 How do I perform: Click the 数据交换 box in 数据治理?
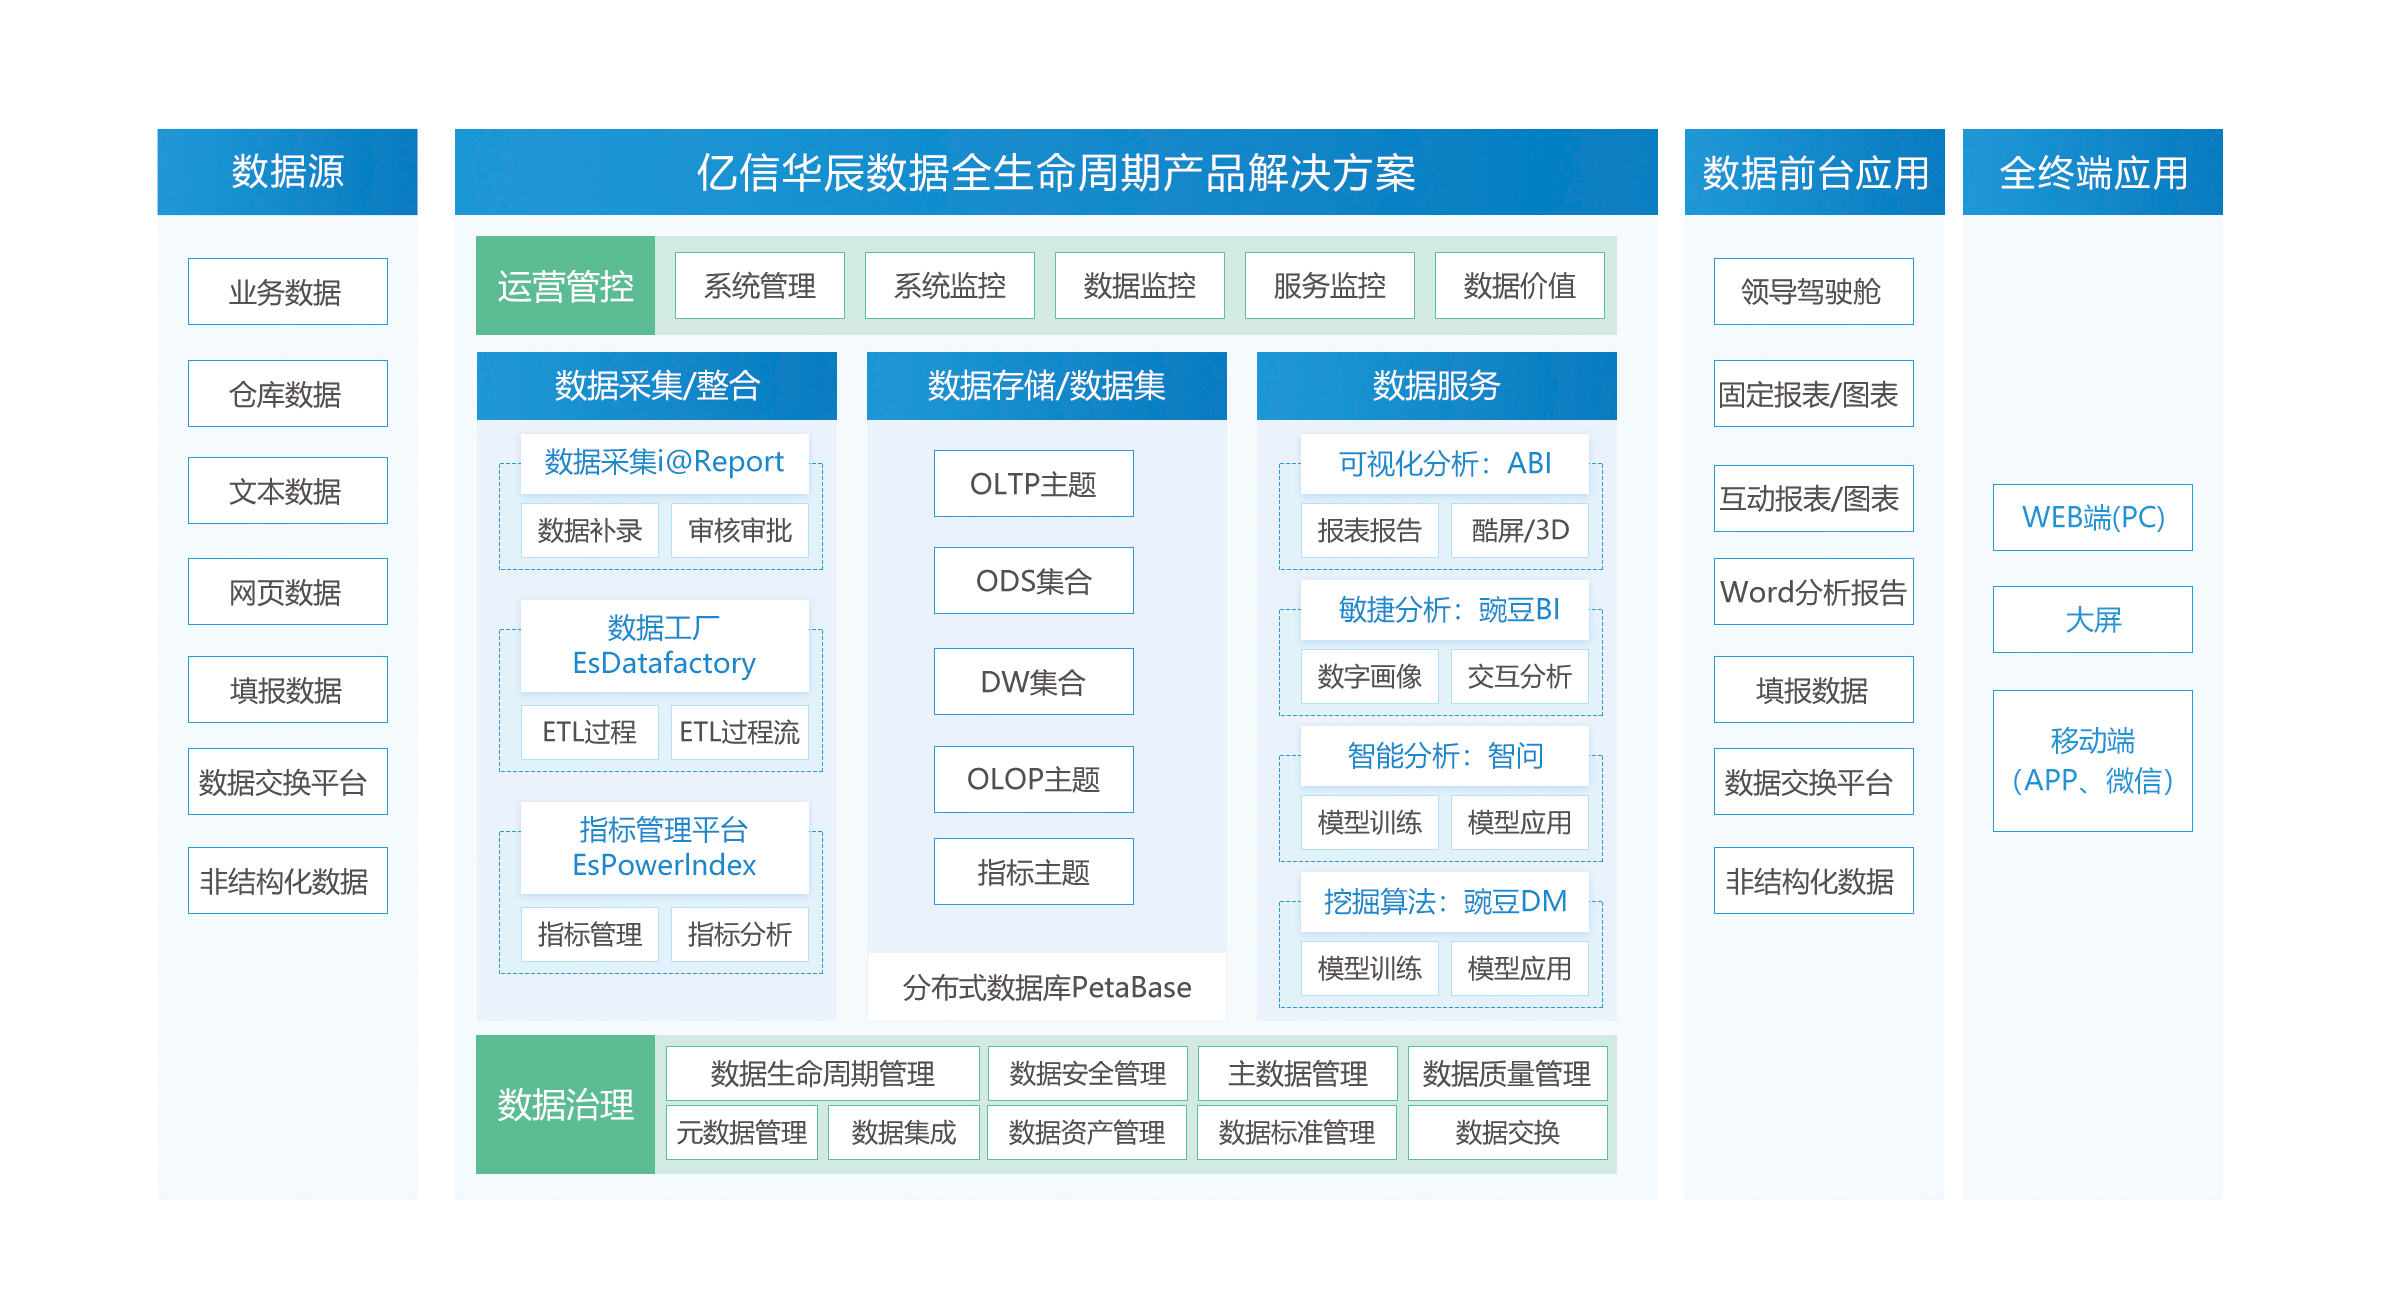click(1508, 1132)
